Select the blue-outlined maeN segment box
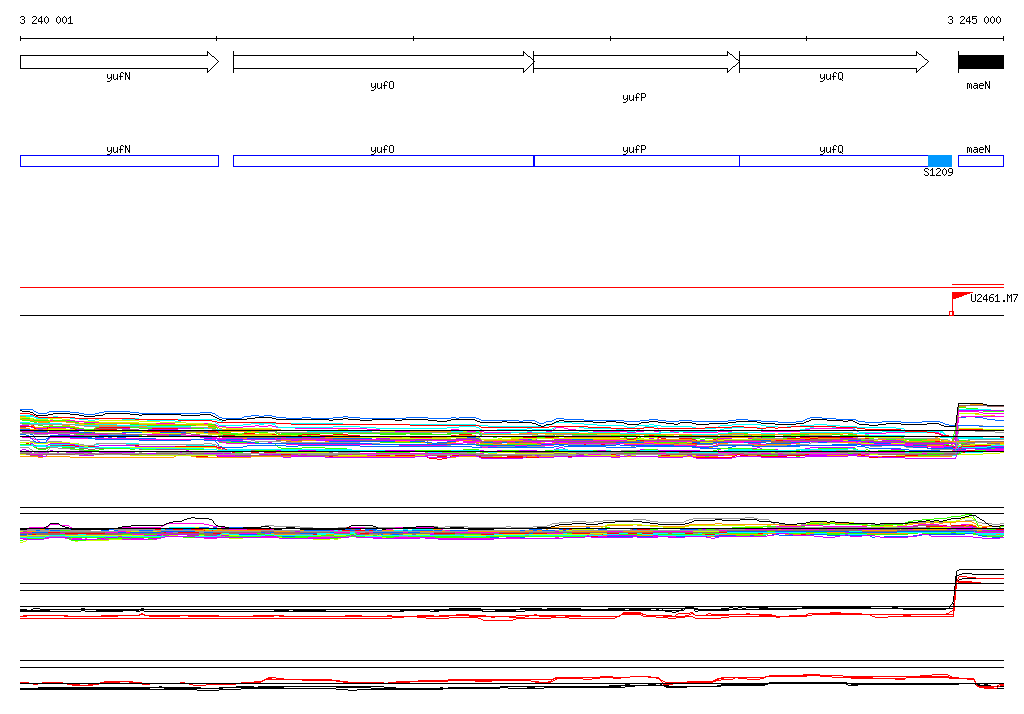This screenshot has width=1024, height=714. [981, 161]
